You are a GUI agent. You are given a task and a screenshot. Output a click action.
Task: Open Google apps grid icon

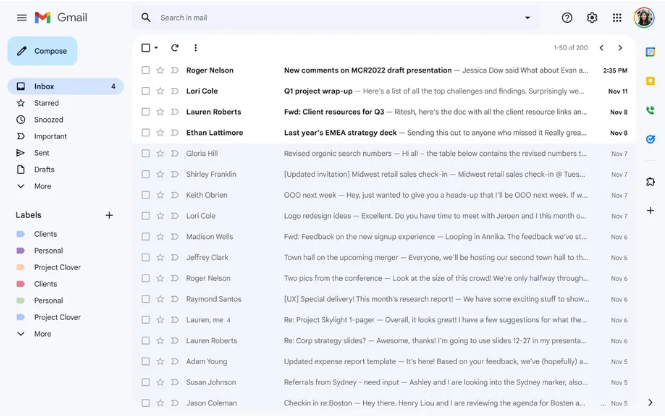click(x=617, y=17)
